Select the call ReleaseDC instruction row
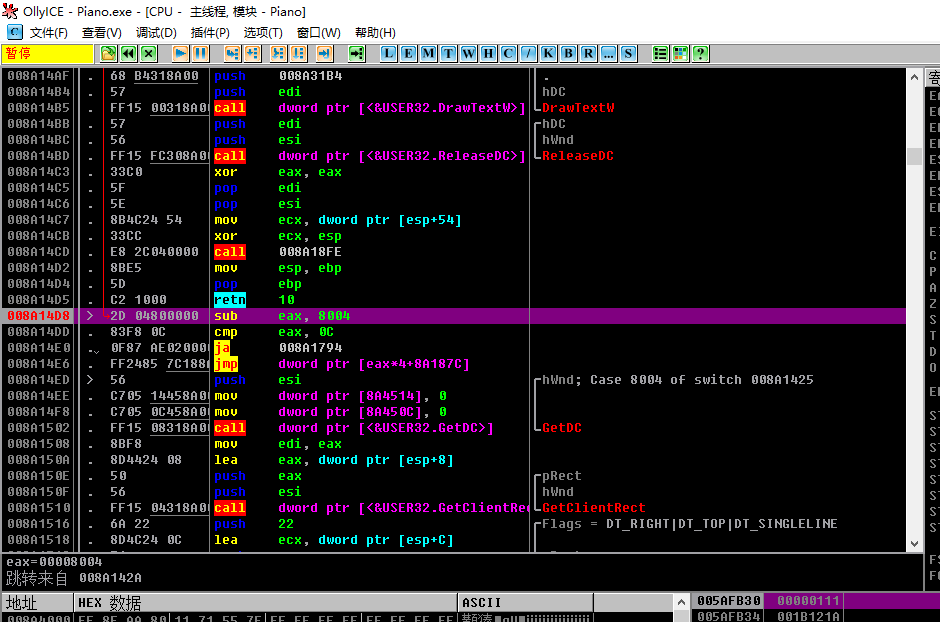This screenshot has width=940, height=622. 454,156
